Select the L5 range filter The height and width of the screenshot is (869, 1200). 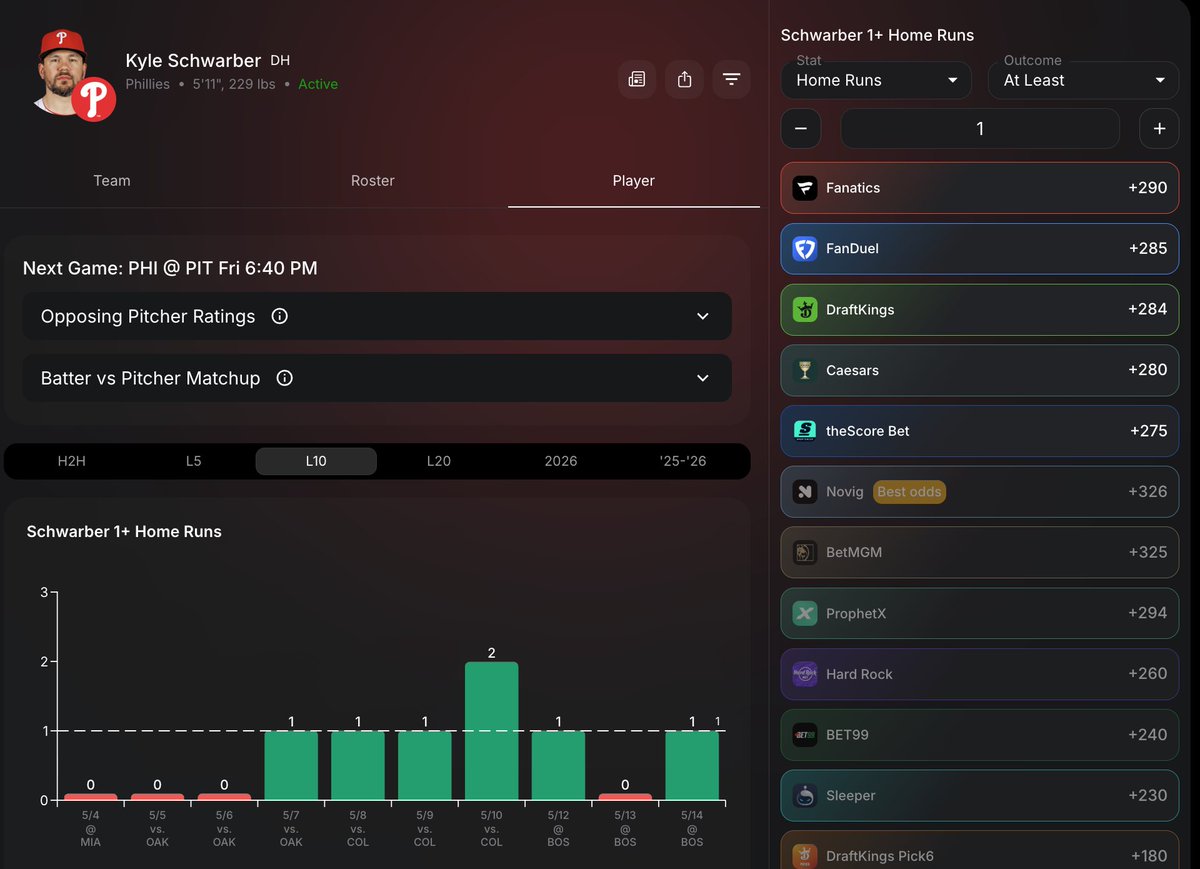tap(194, 461)
